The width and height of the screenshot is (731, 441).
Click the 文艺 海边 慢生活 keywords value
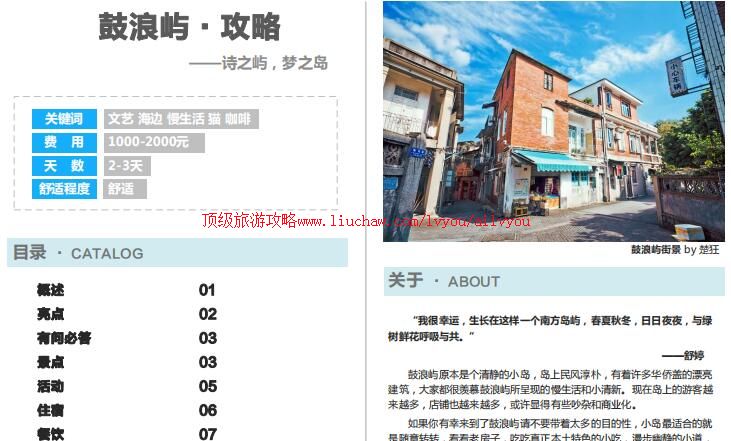180,119
